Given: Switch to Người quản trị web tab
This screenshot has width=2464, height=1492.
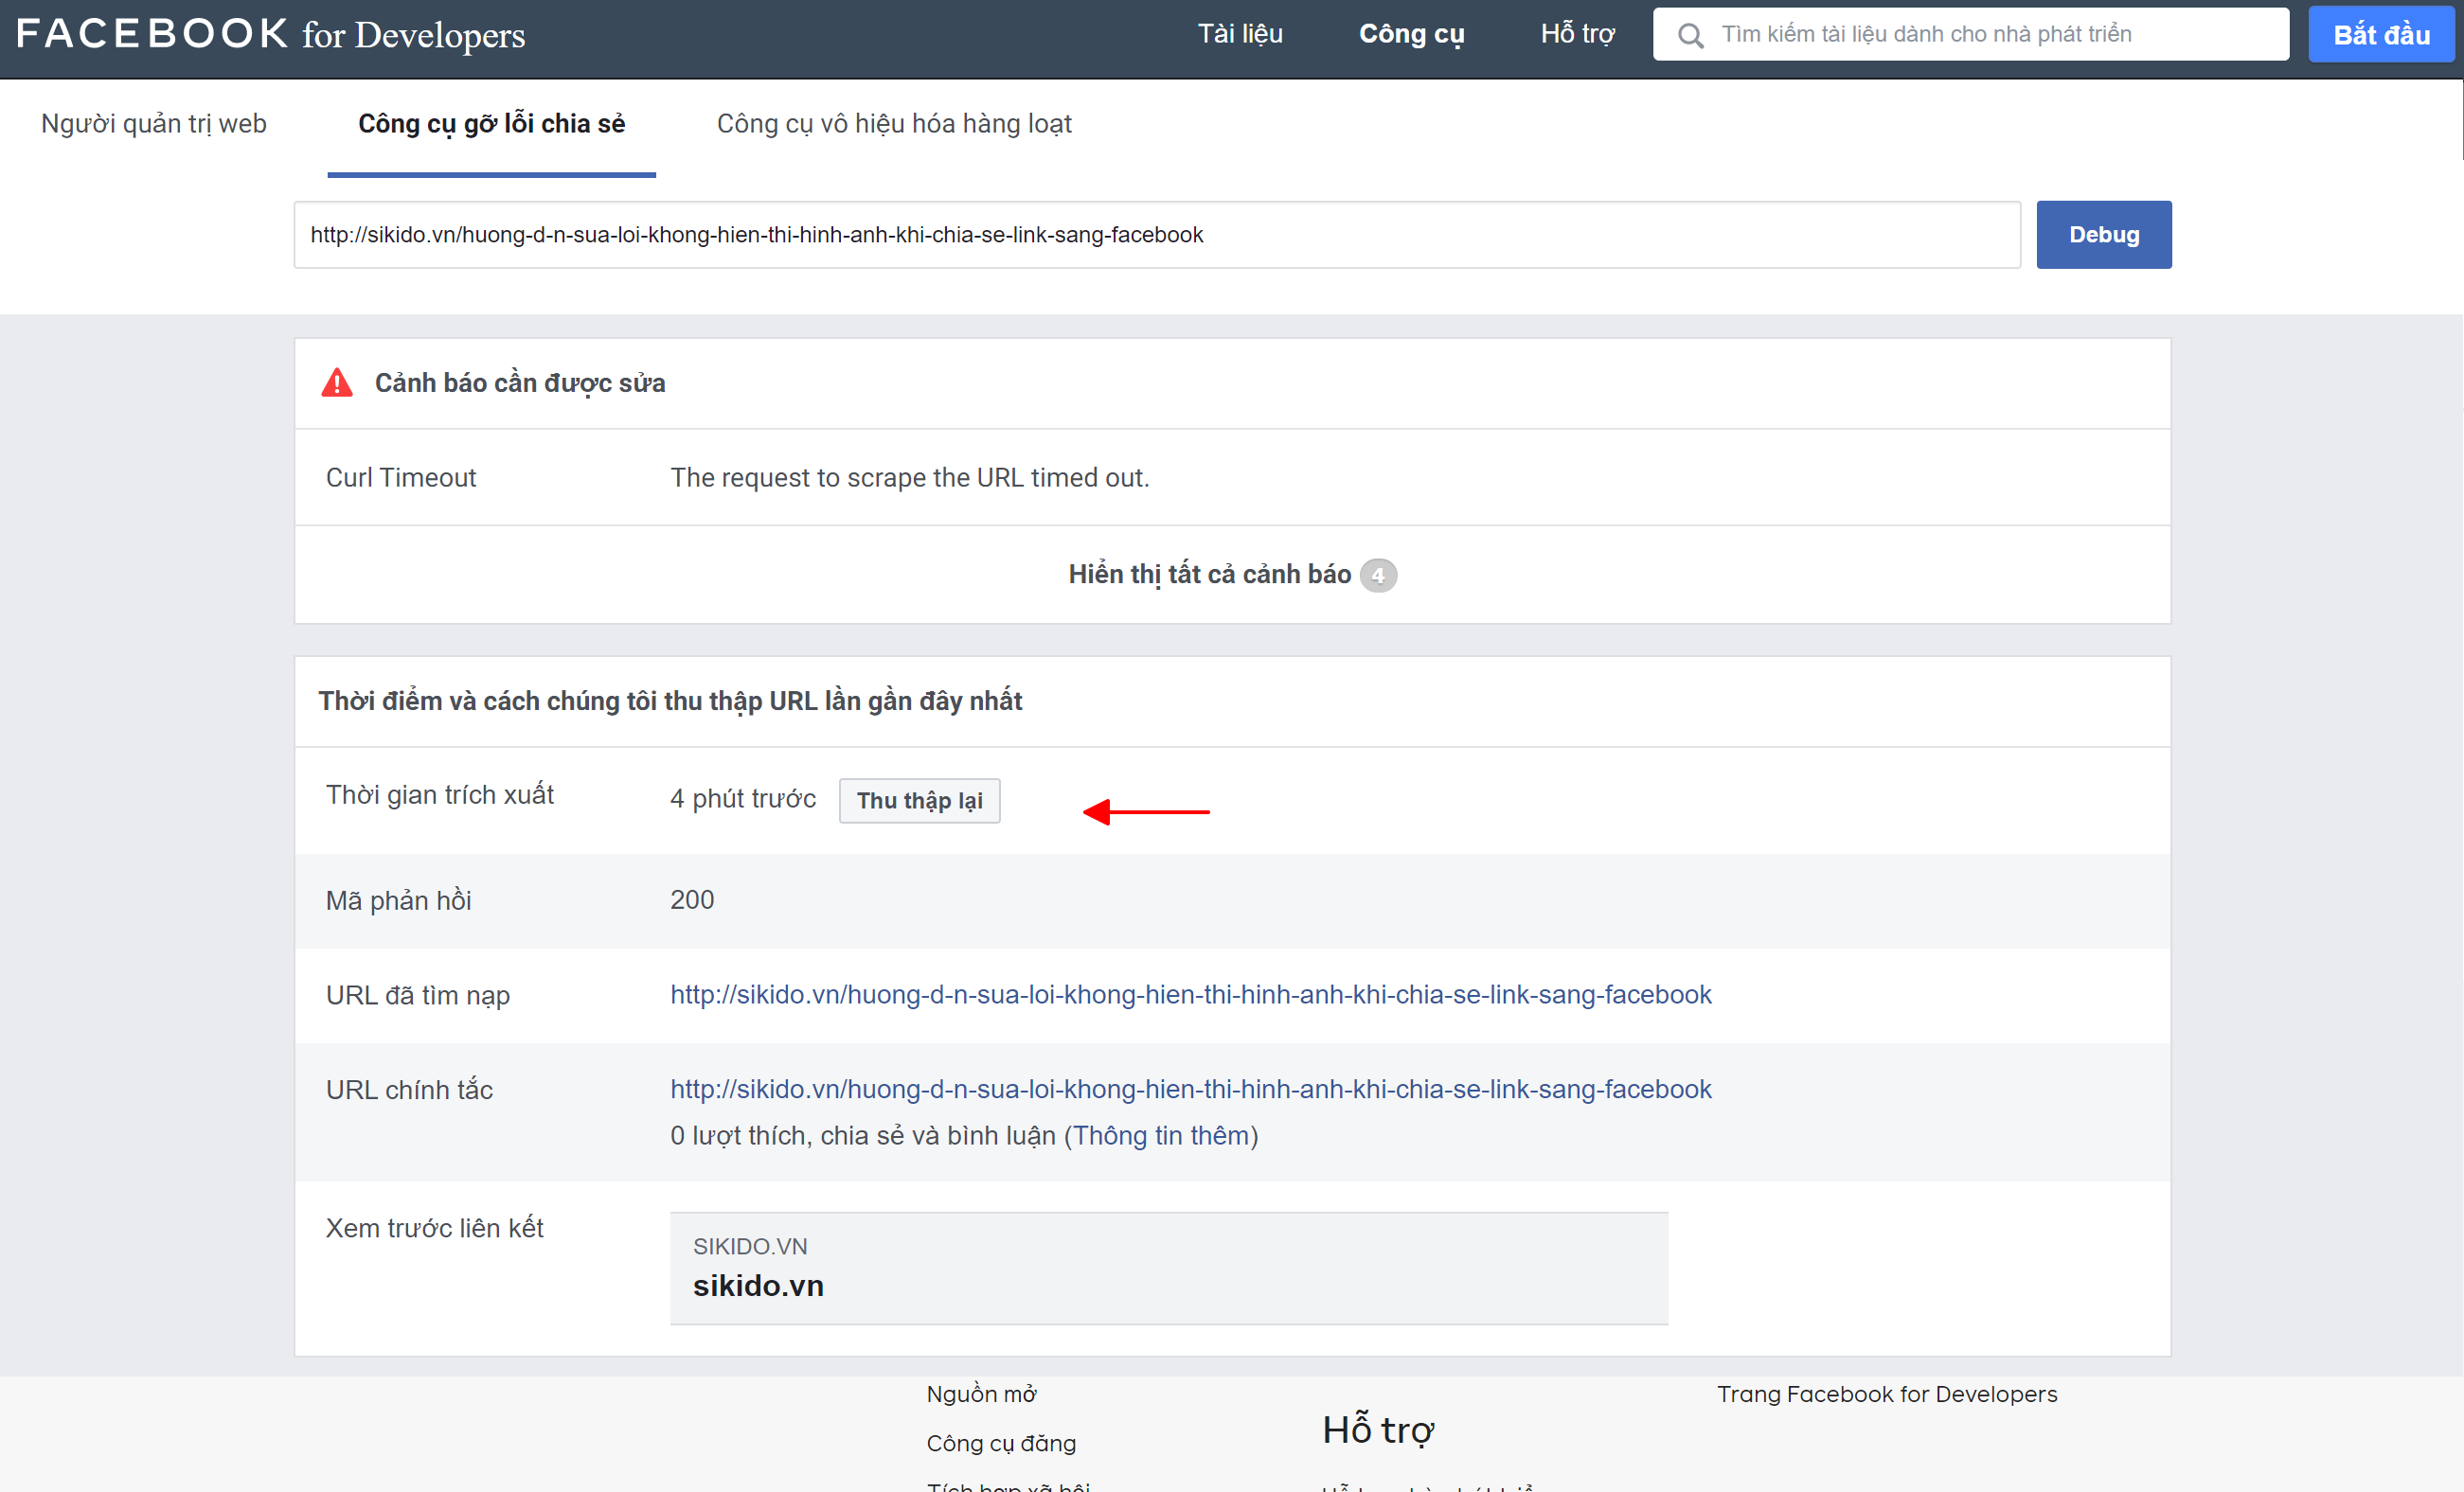Looking at the screenshot, I should click(x=154, y=124).
